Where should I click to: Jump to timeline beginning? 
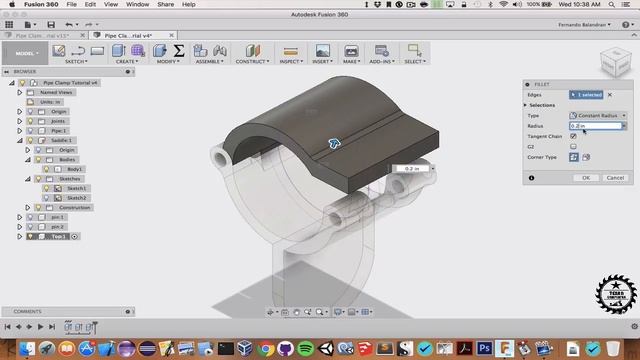click(x=7, y=327)
